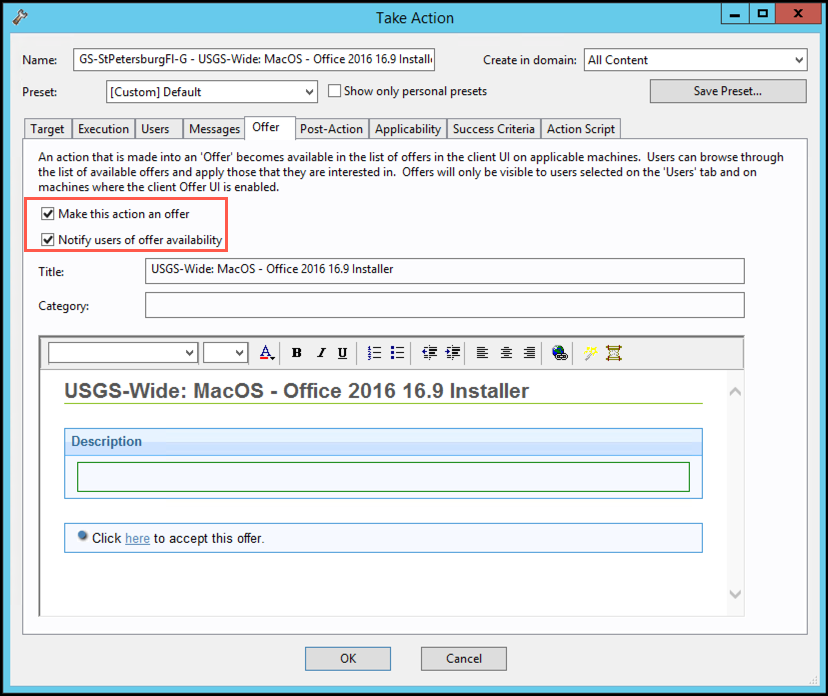Go to the Messages tab

coord(214,129)
